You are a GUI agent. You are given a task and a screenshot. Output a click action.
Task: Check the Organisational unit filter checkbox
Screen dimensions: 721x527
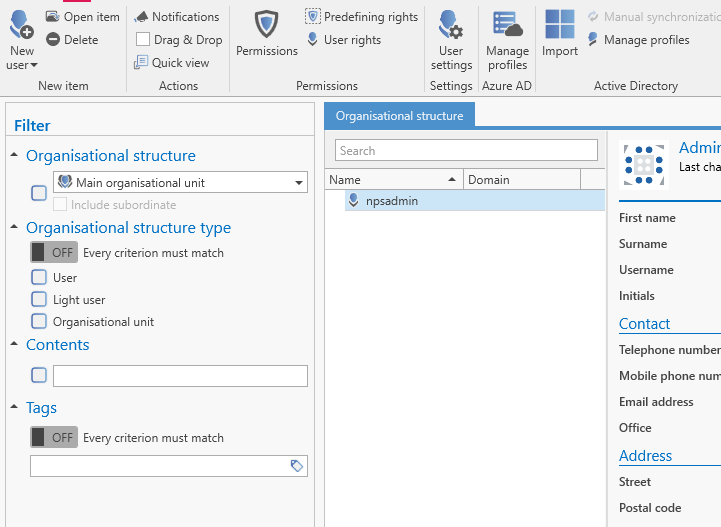(39, 321)
